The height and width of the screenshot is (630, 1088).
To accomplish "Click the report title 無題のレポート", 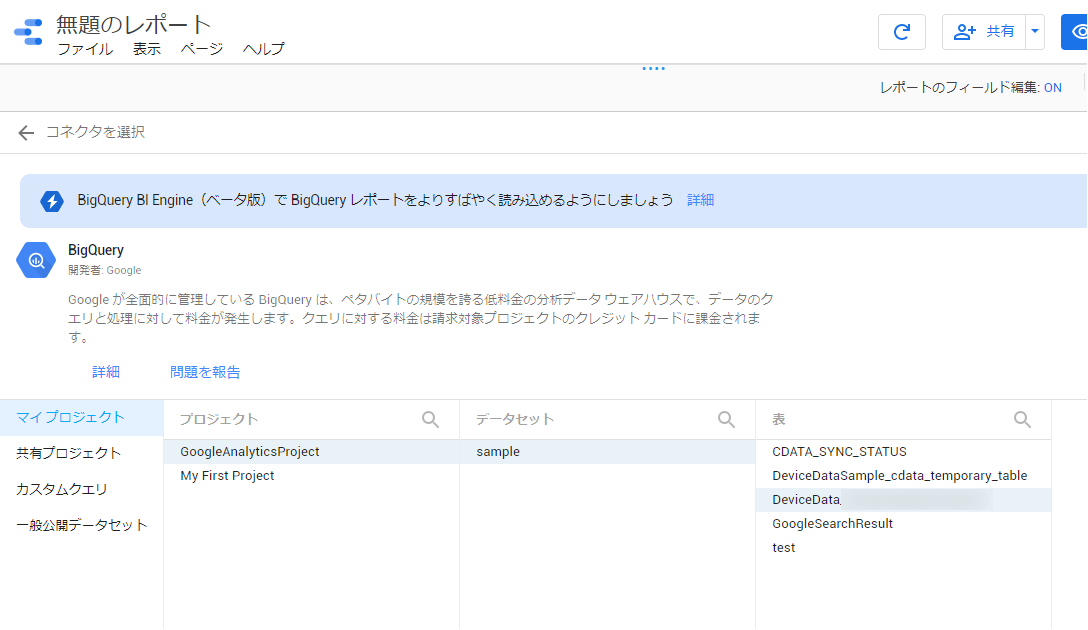I will point(133,25).
